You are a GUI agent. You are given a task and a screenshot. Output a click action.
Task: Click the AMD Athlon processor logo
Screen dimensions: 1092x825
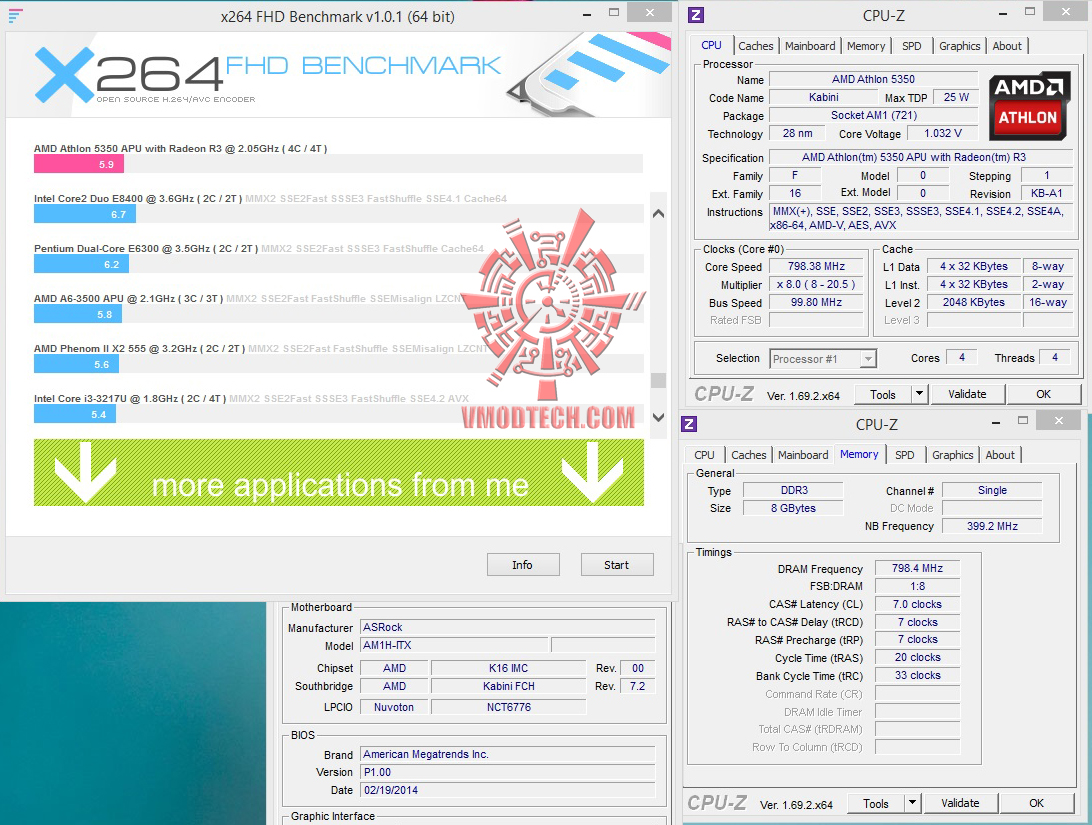click(x=1029, y=106)
